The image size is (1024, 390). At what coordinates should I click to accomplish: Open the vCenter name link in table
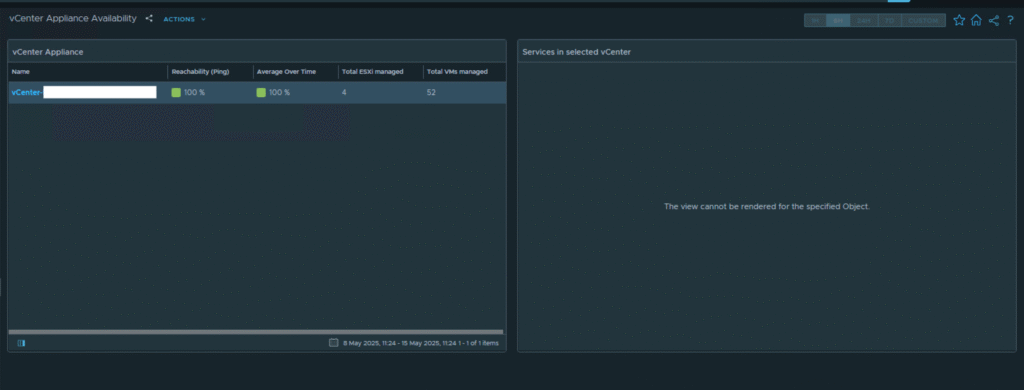(27, 93)
